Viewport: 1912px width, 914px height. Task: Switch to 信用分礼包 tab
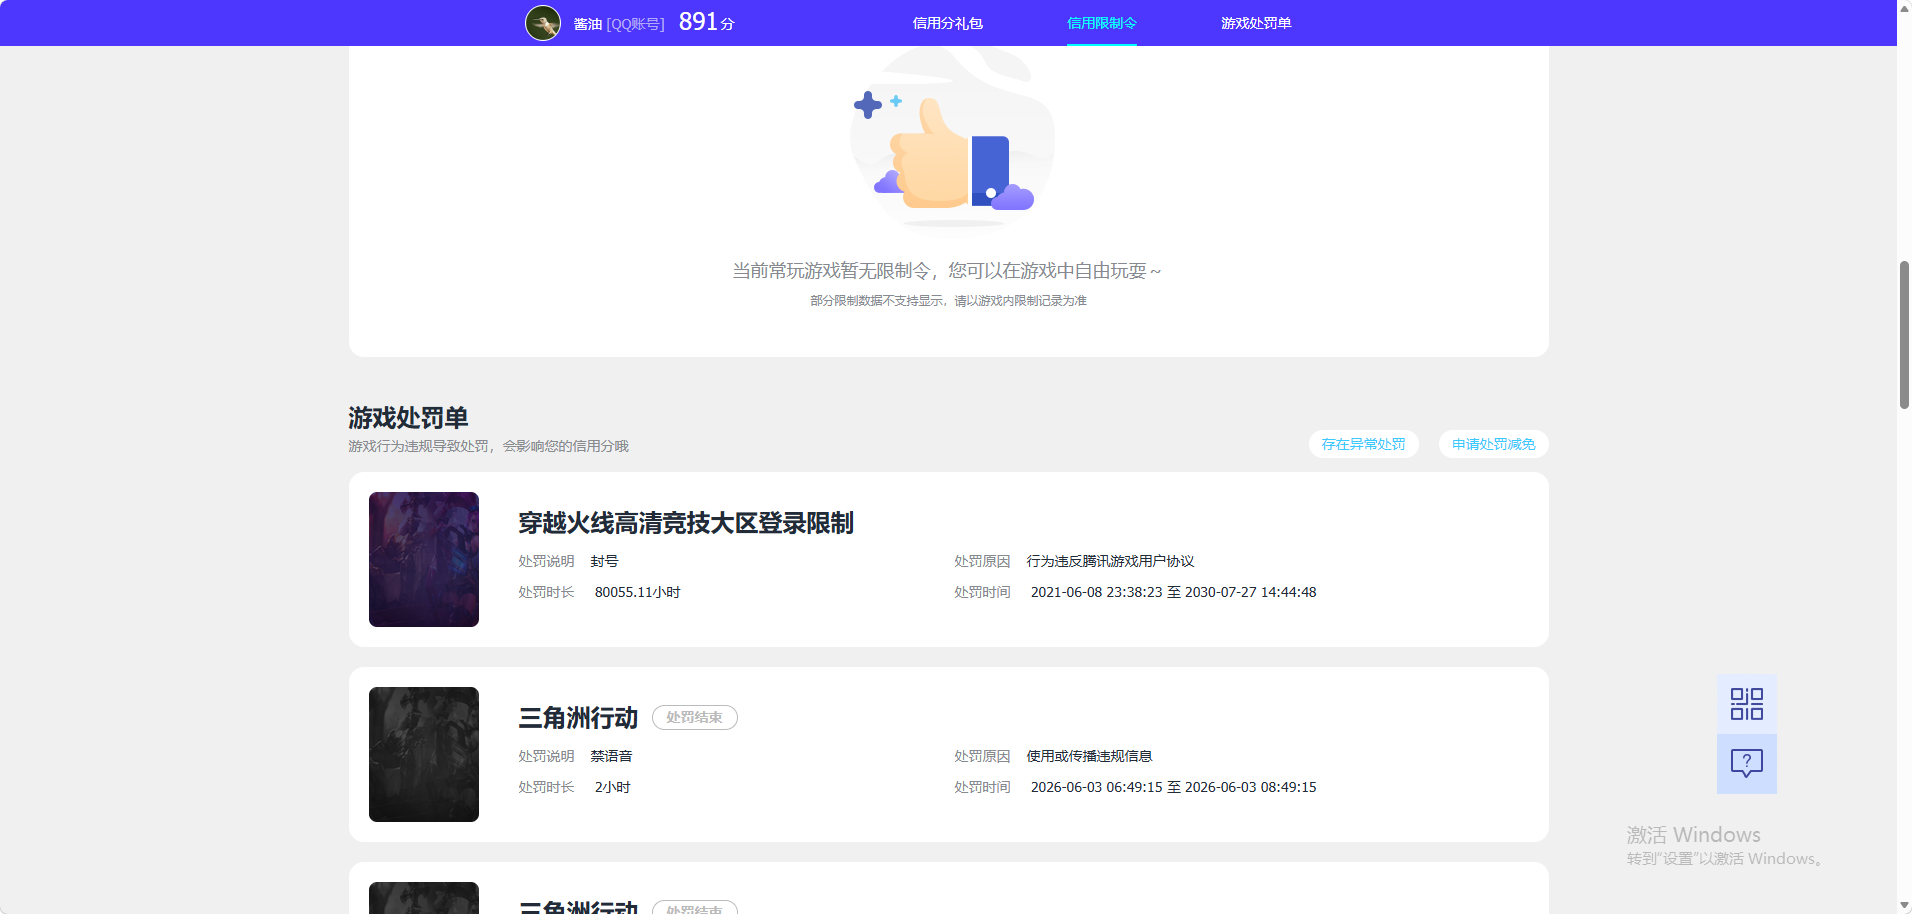[947, 23]
